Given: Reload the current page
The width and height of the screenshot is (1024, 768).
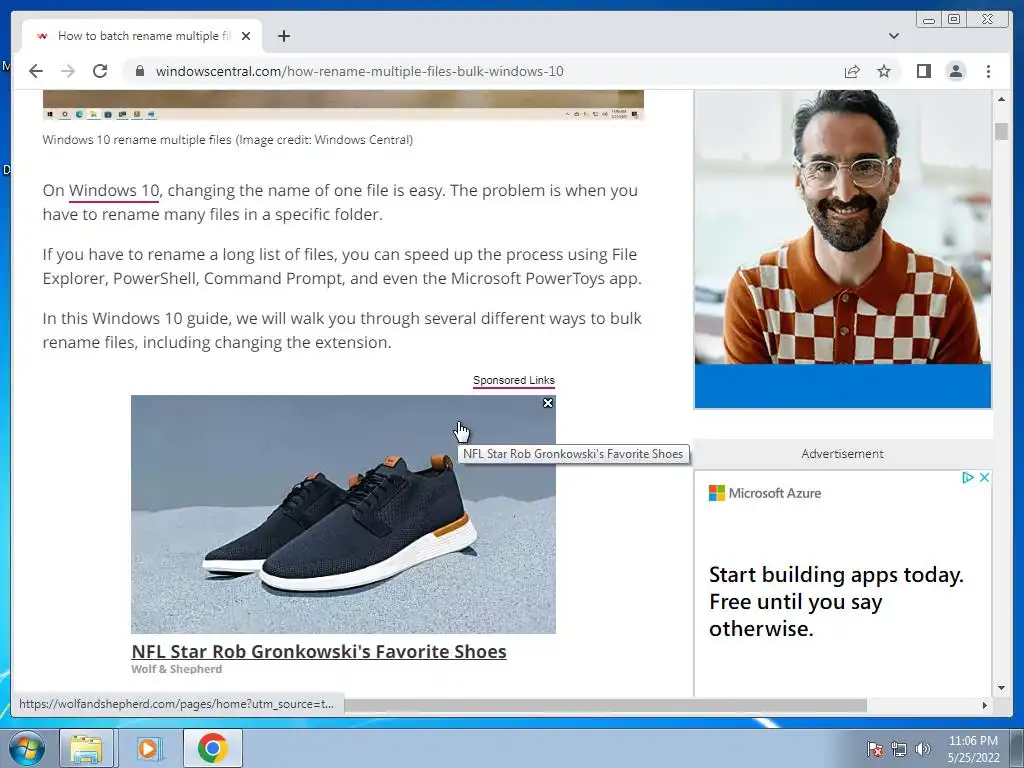Looking at the screenshot, I should click(x=100, y=71).
